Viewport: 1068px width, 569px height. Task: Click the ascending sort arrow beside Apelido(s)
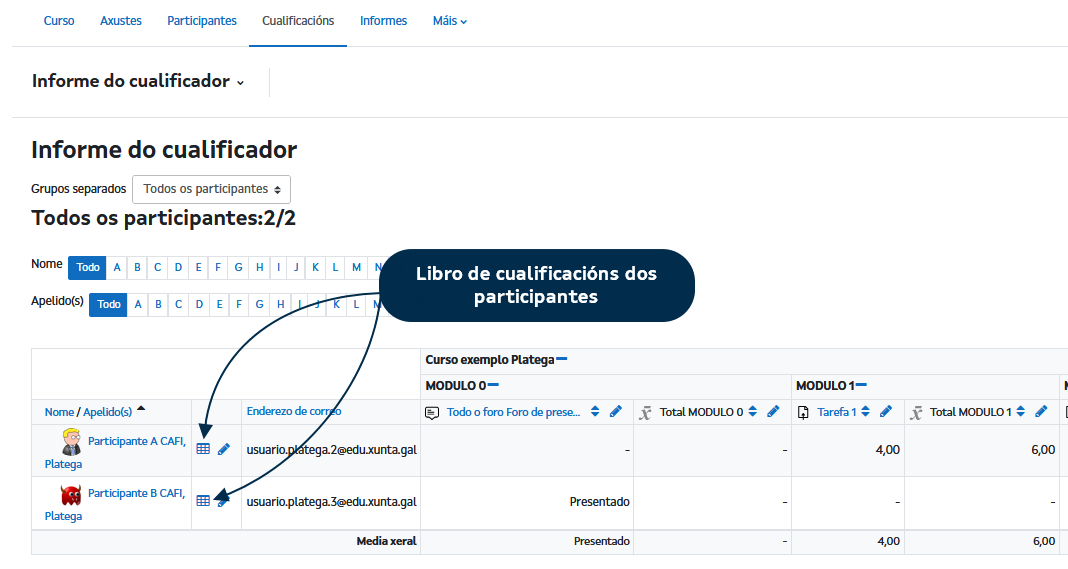click(x=141, y=409)
